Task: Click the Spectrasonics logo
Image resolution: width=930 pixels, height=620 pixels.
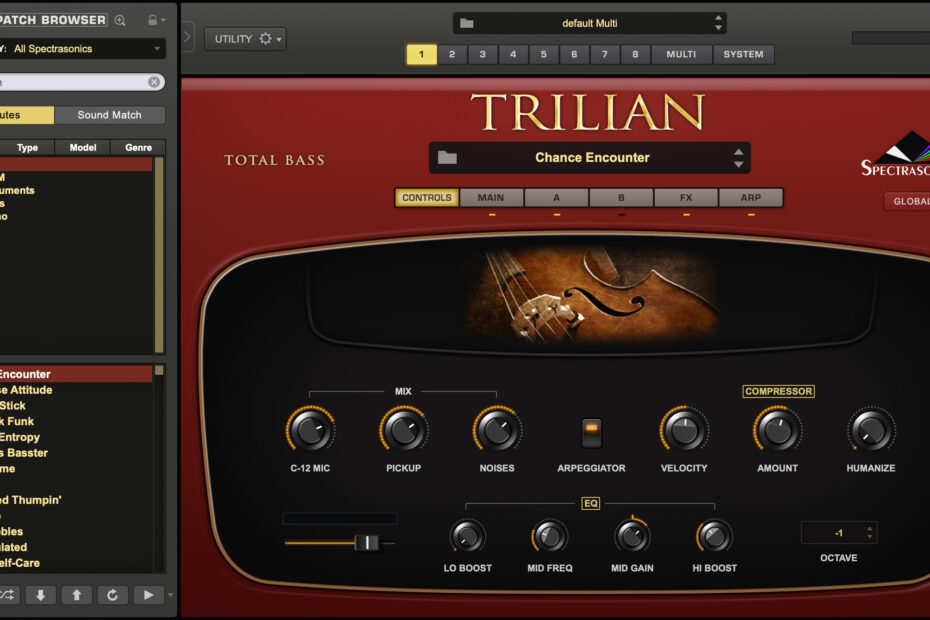Action: tap(896, 155)
